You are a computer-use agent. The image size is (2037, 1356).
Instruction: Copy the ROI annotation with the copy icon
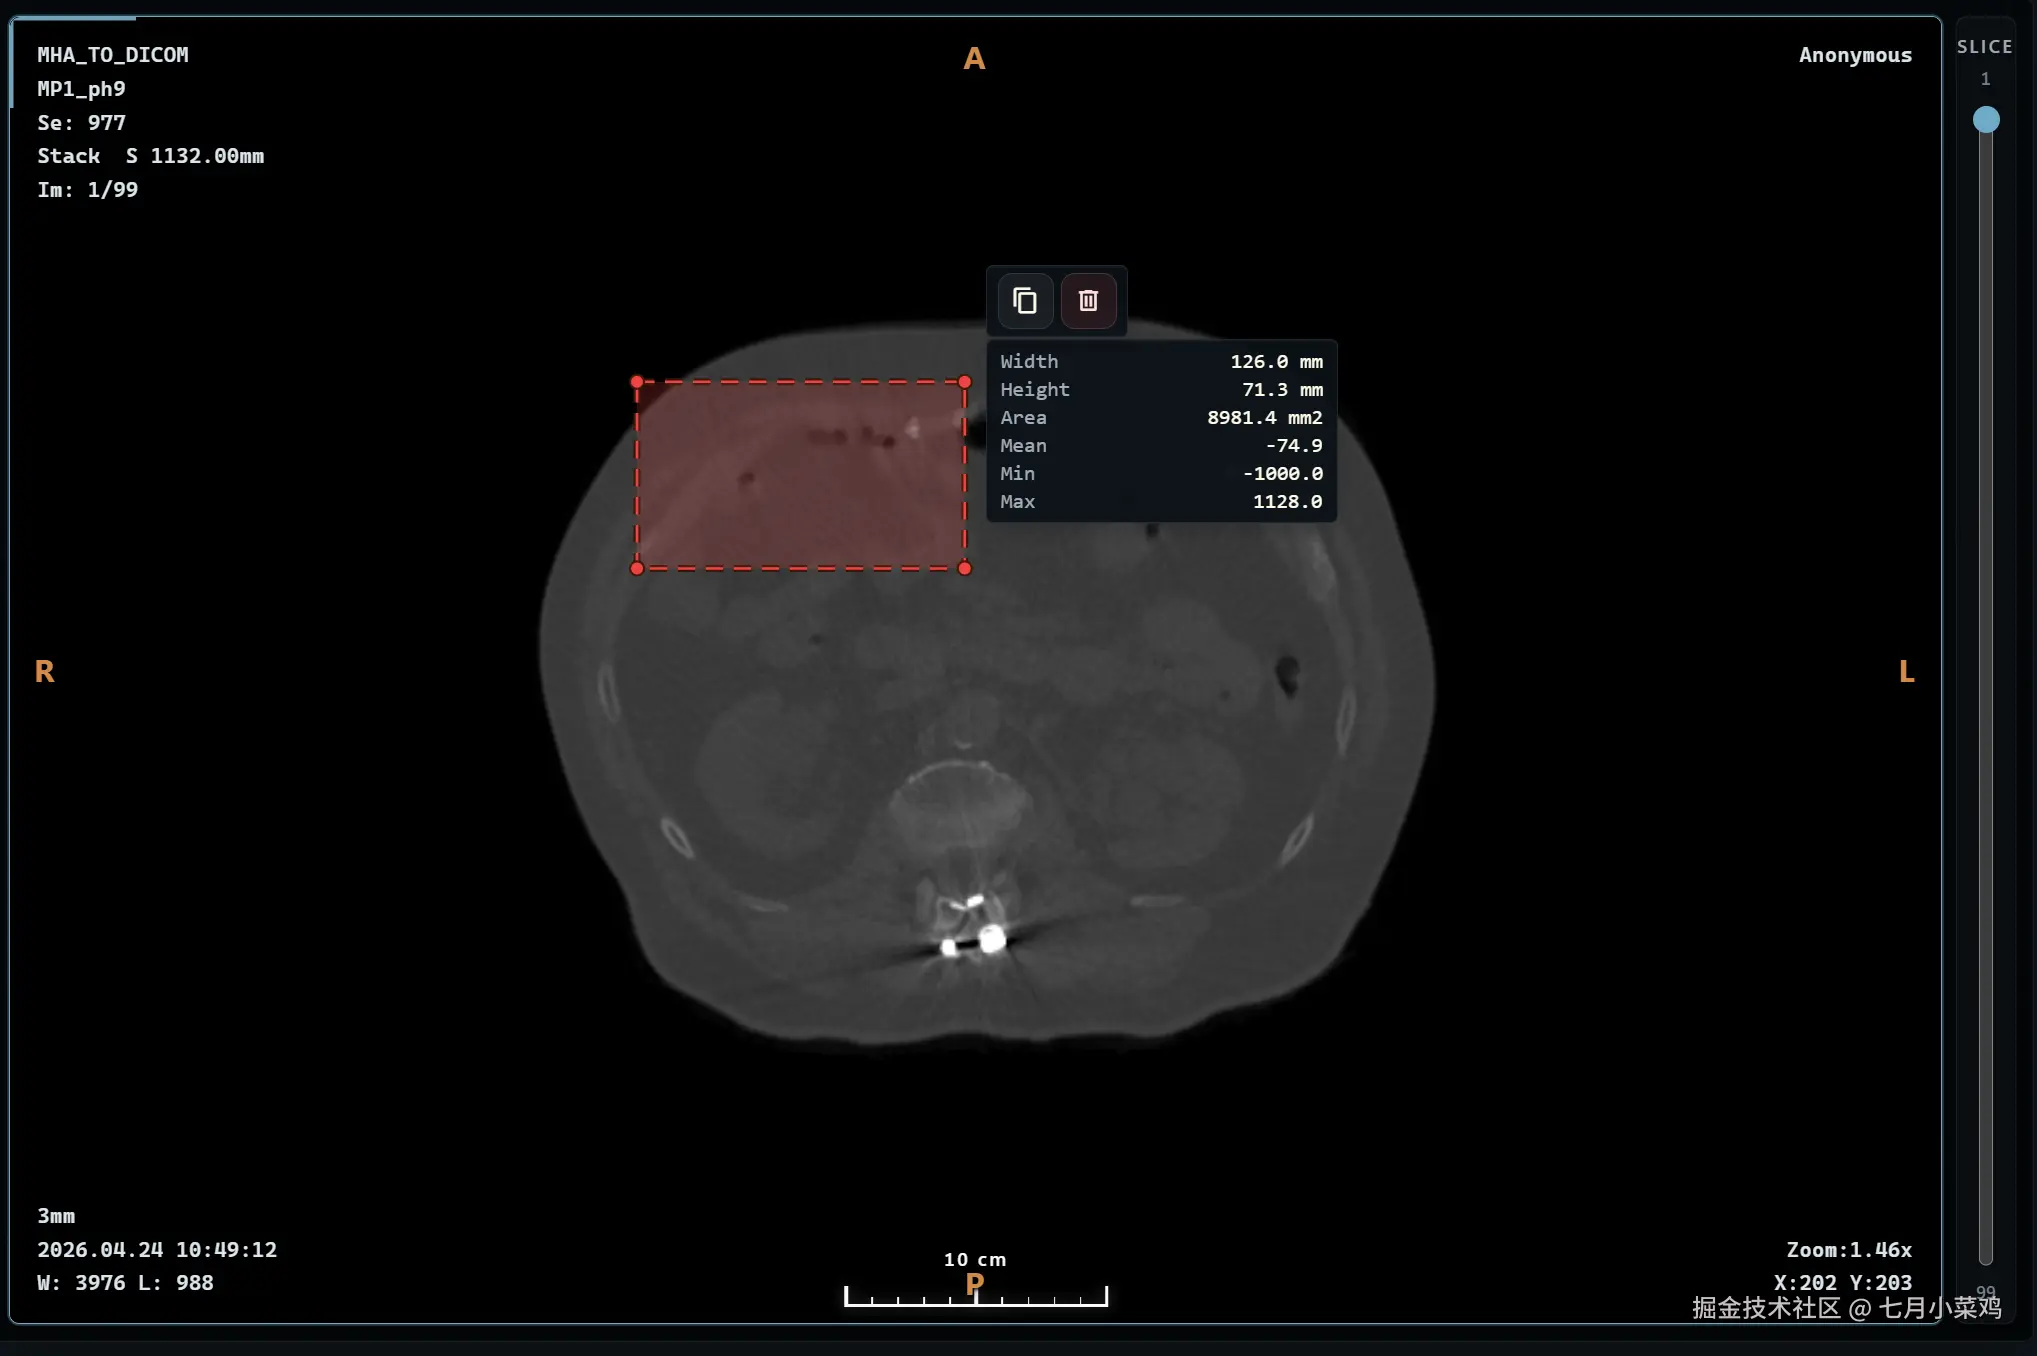pyautogui.click(x=1025, y=300)
